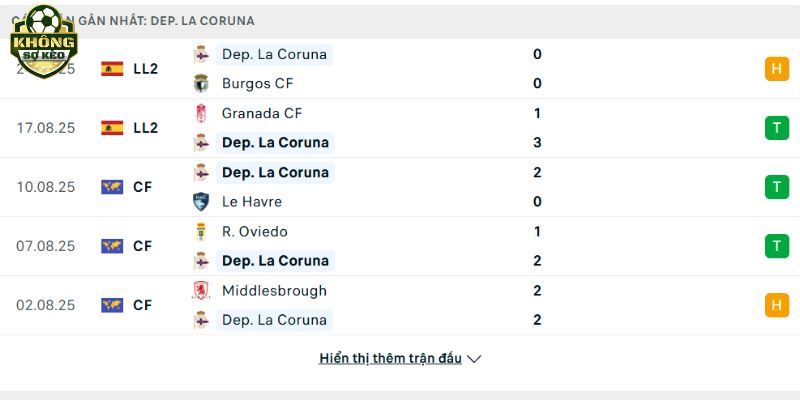Click the chevron beside Hiển thị thêm trận đấu
800x400 pixels.
click(x=474, y=359)
